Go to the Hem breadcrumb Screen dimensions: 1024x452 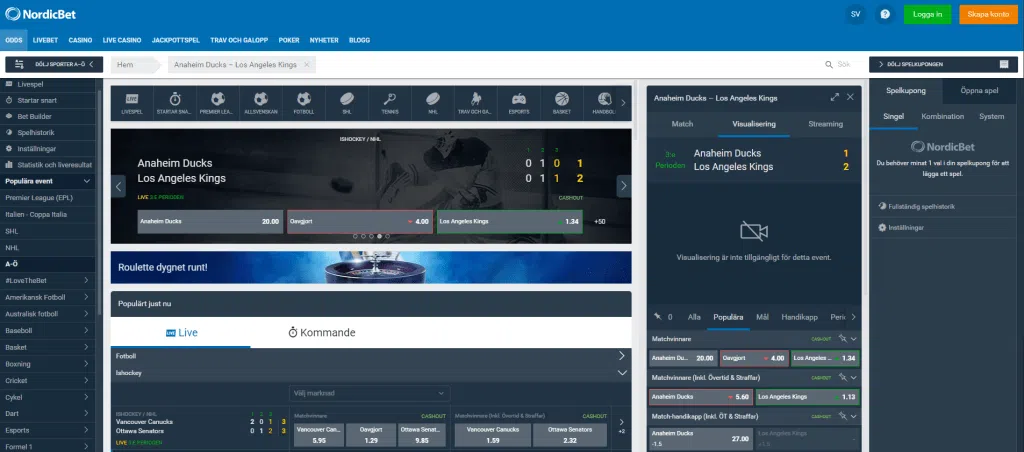(125, 65)
